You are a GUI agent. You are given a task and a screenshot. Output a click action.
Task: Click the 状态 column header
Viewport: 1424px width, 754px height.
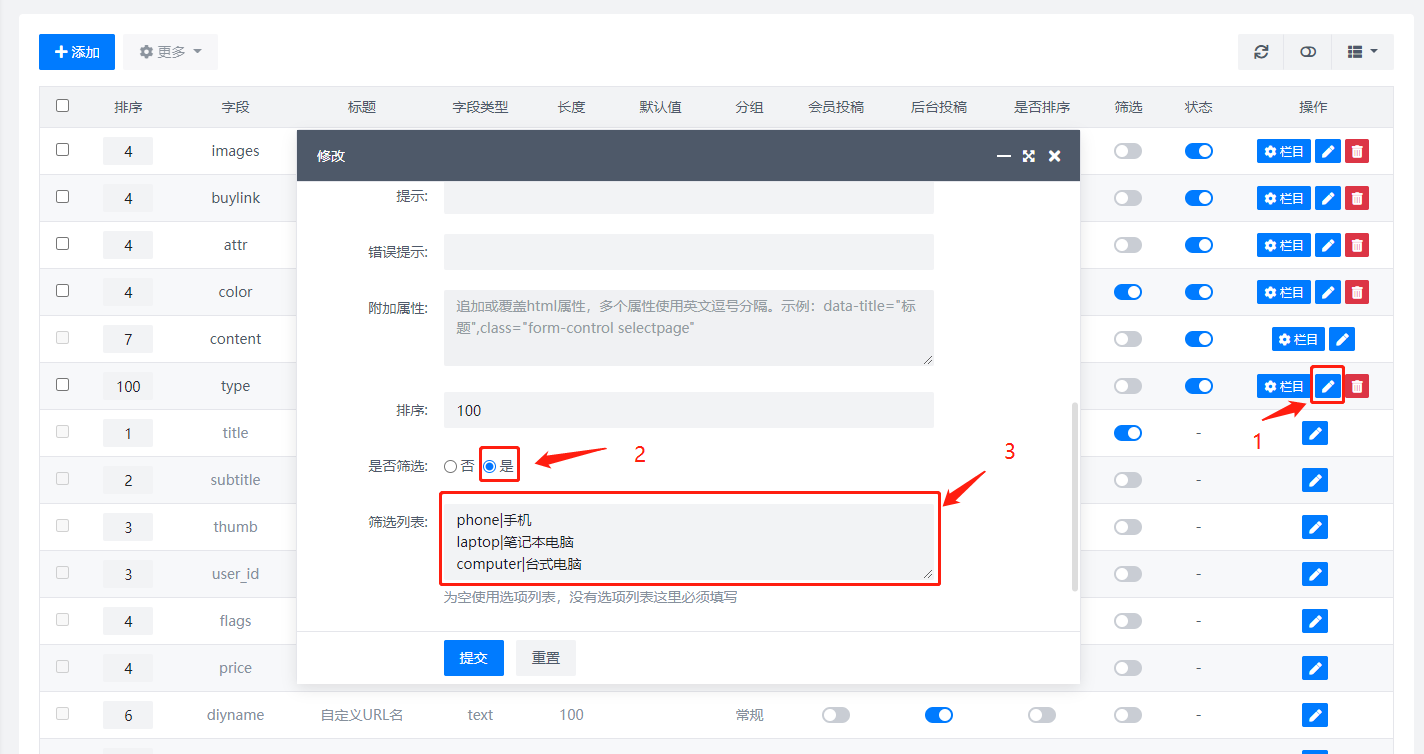(x=1199, y=107)
